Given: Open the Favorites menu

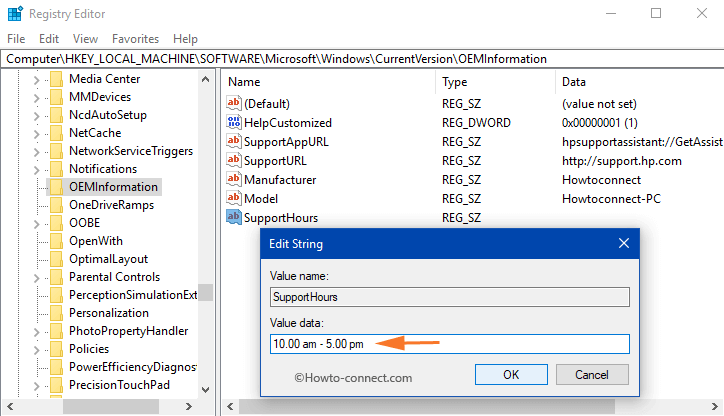Looking at the screenshot, I should (135, 39).
